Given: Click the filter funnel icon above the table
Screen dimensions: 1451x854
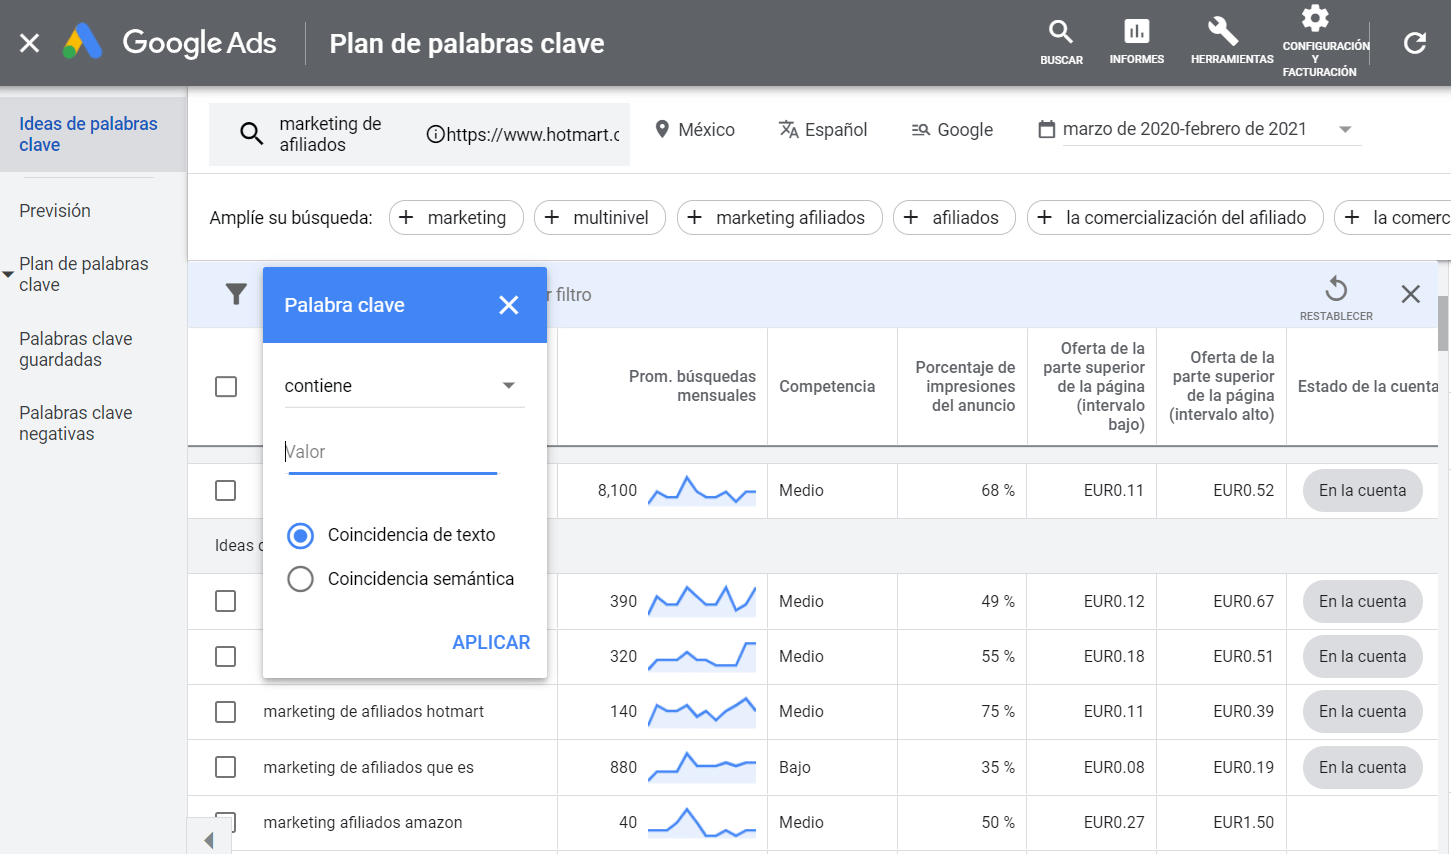Looking at the screenshot, I should (236, 294).
